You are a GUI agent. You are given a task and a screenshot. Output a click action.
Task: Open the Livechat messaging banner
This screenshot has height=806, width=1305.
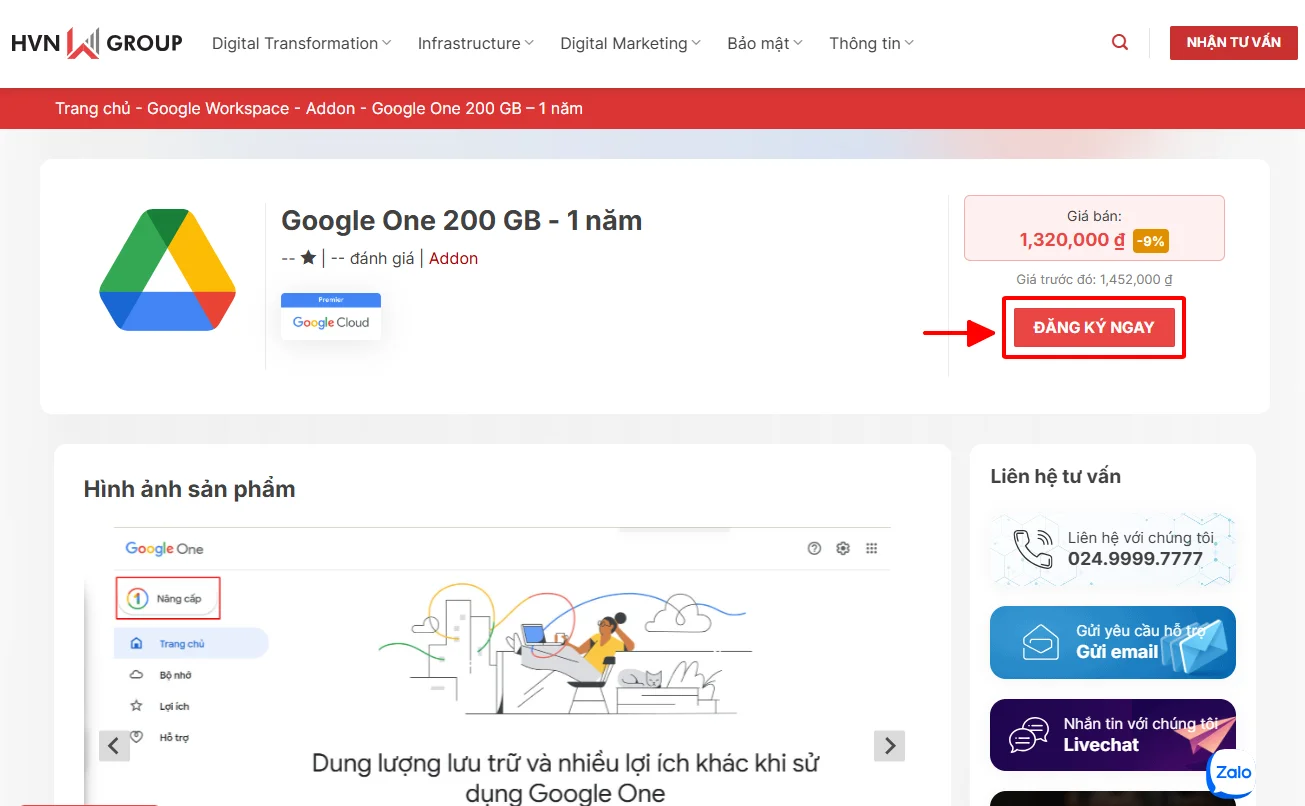(1112, 735)
